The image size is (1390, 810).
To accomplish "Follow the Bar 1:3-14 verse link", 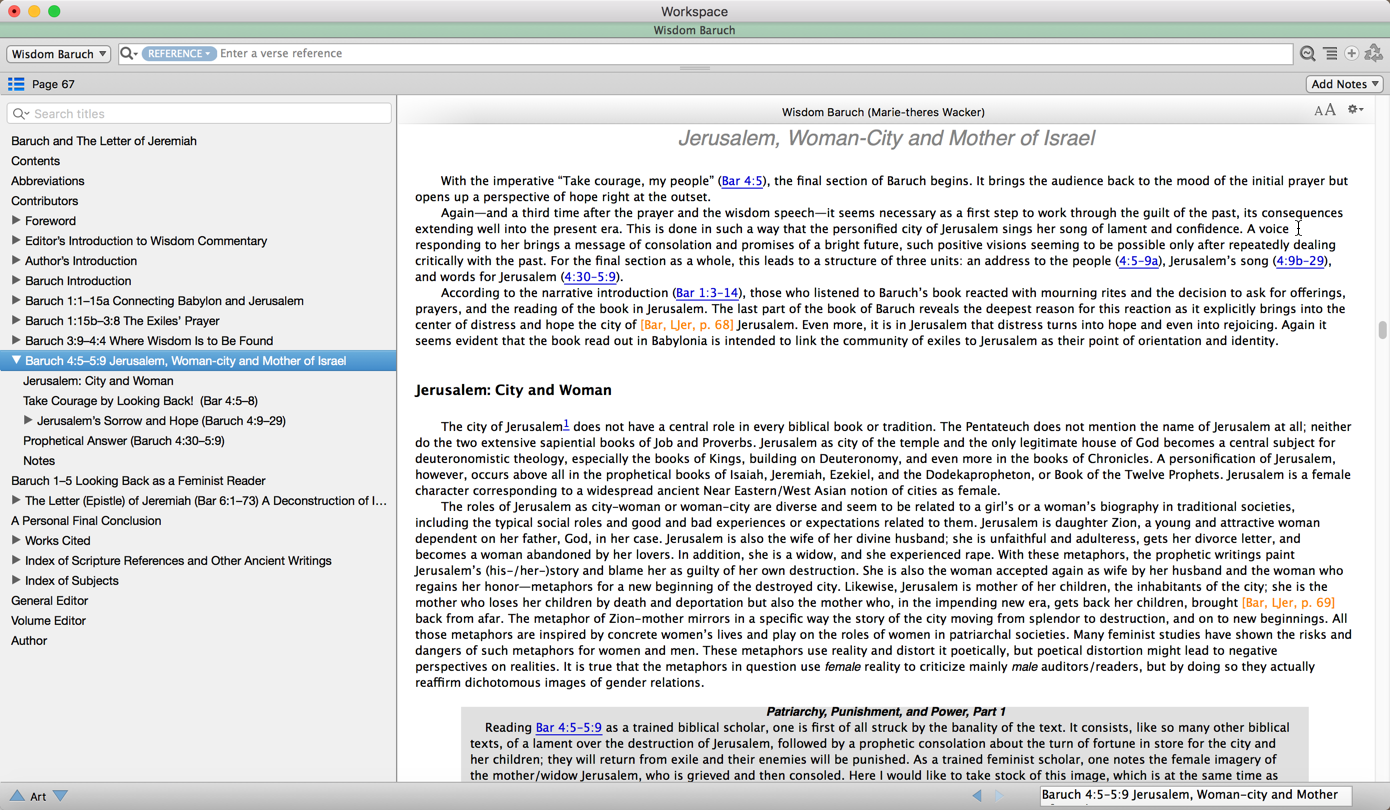I will [x=707, y=293].
